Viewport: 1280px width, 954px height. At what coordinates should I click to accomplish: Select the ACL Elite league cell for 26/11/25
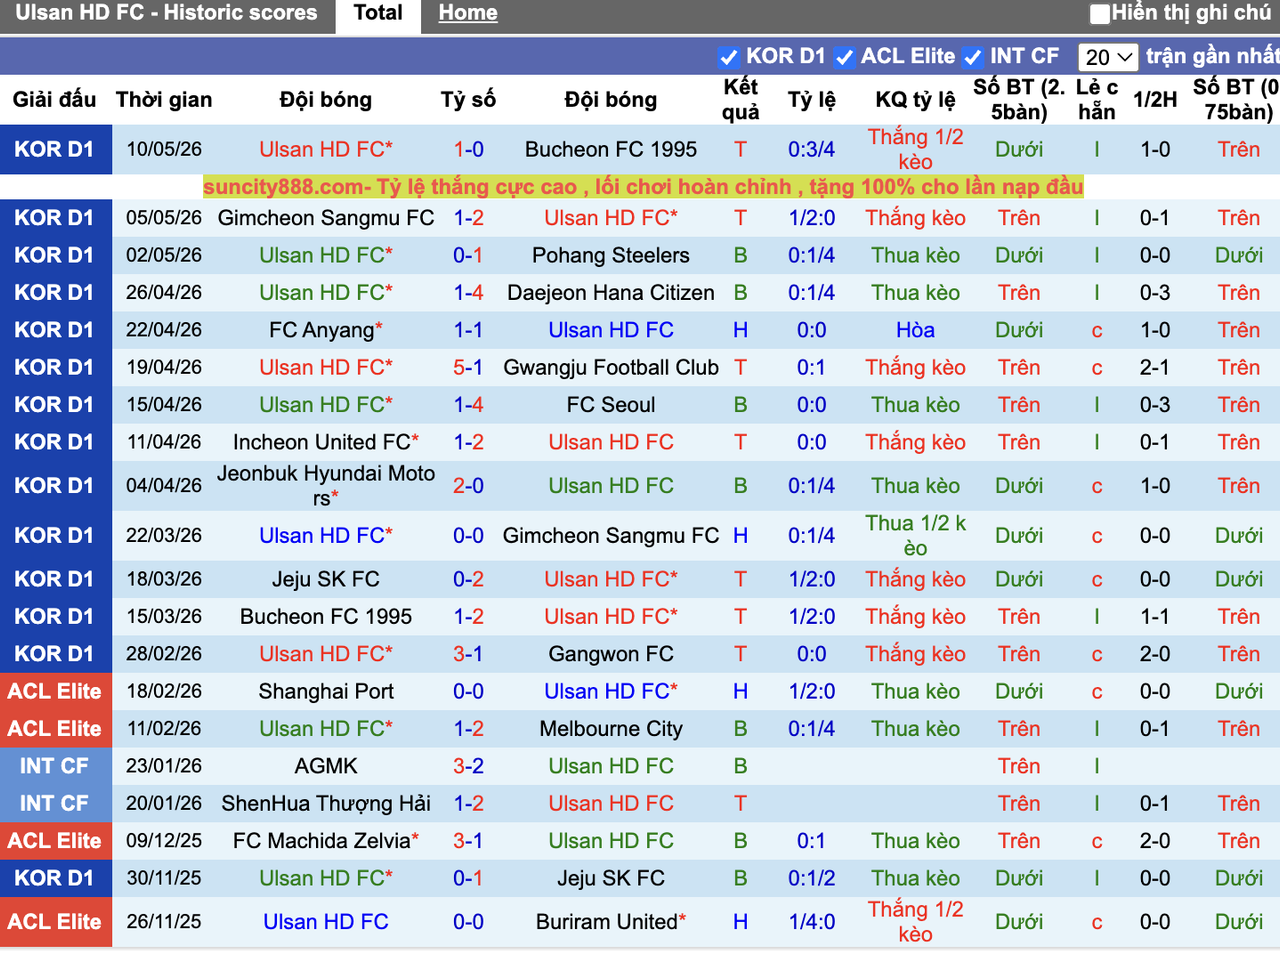tap(55, 922)
